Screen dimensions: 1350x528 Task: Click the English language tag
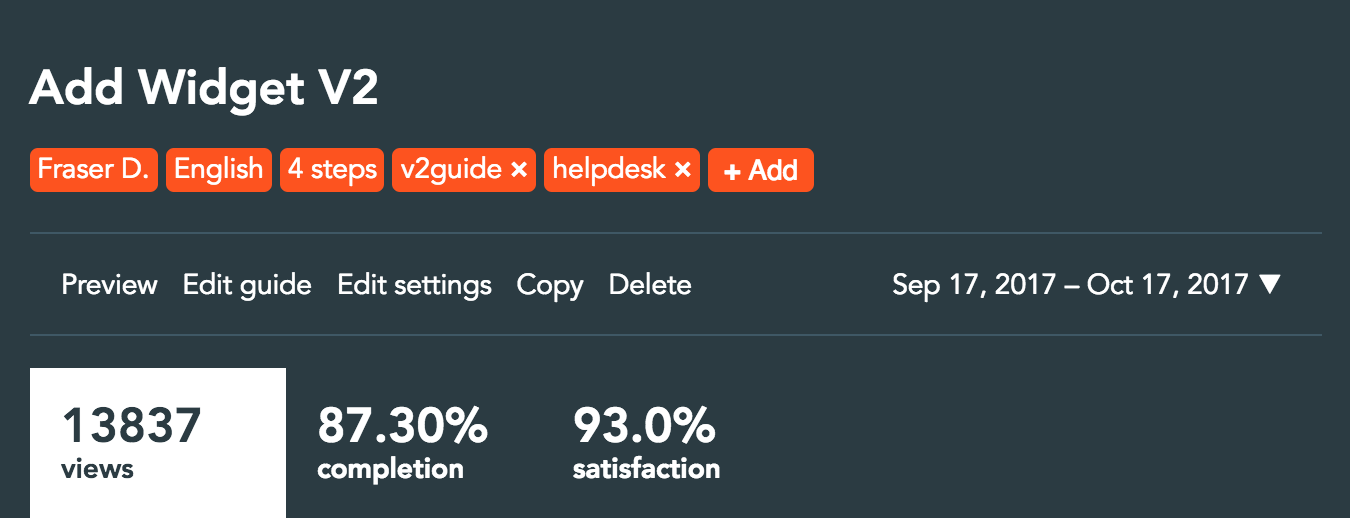click(218, 170)
